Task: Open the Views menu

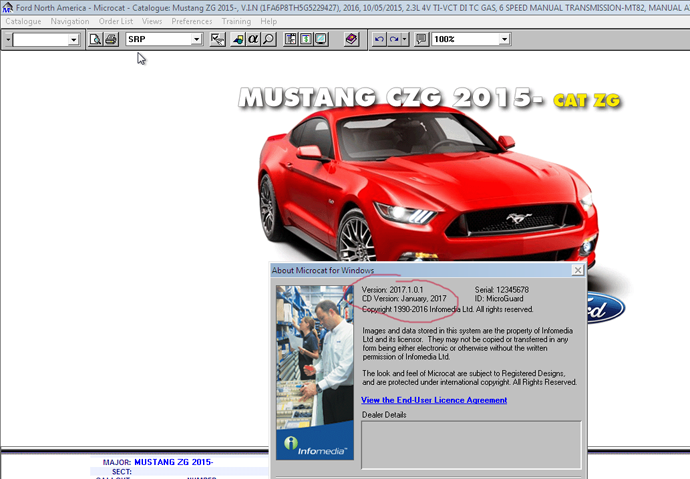Action: [x=152, y=21]
